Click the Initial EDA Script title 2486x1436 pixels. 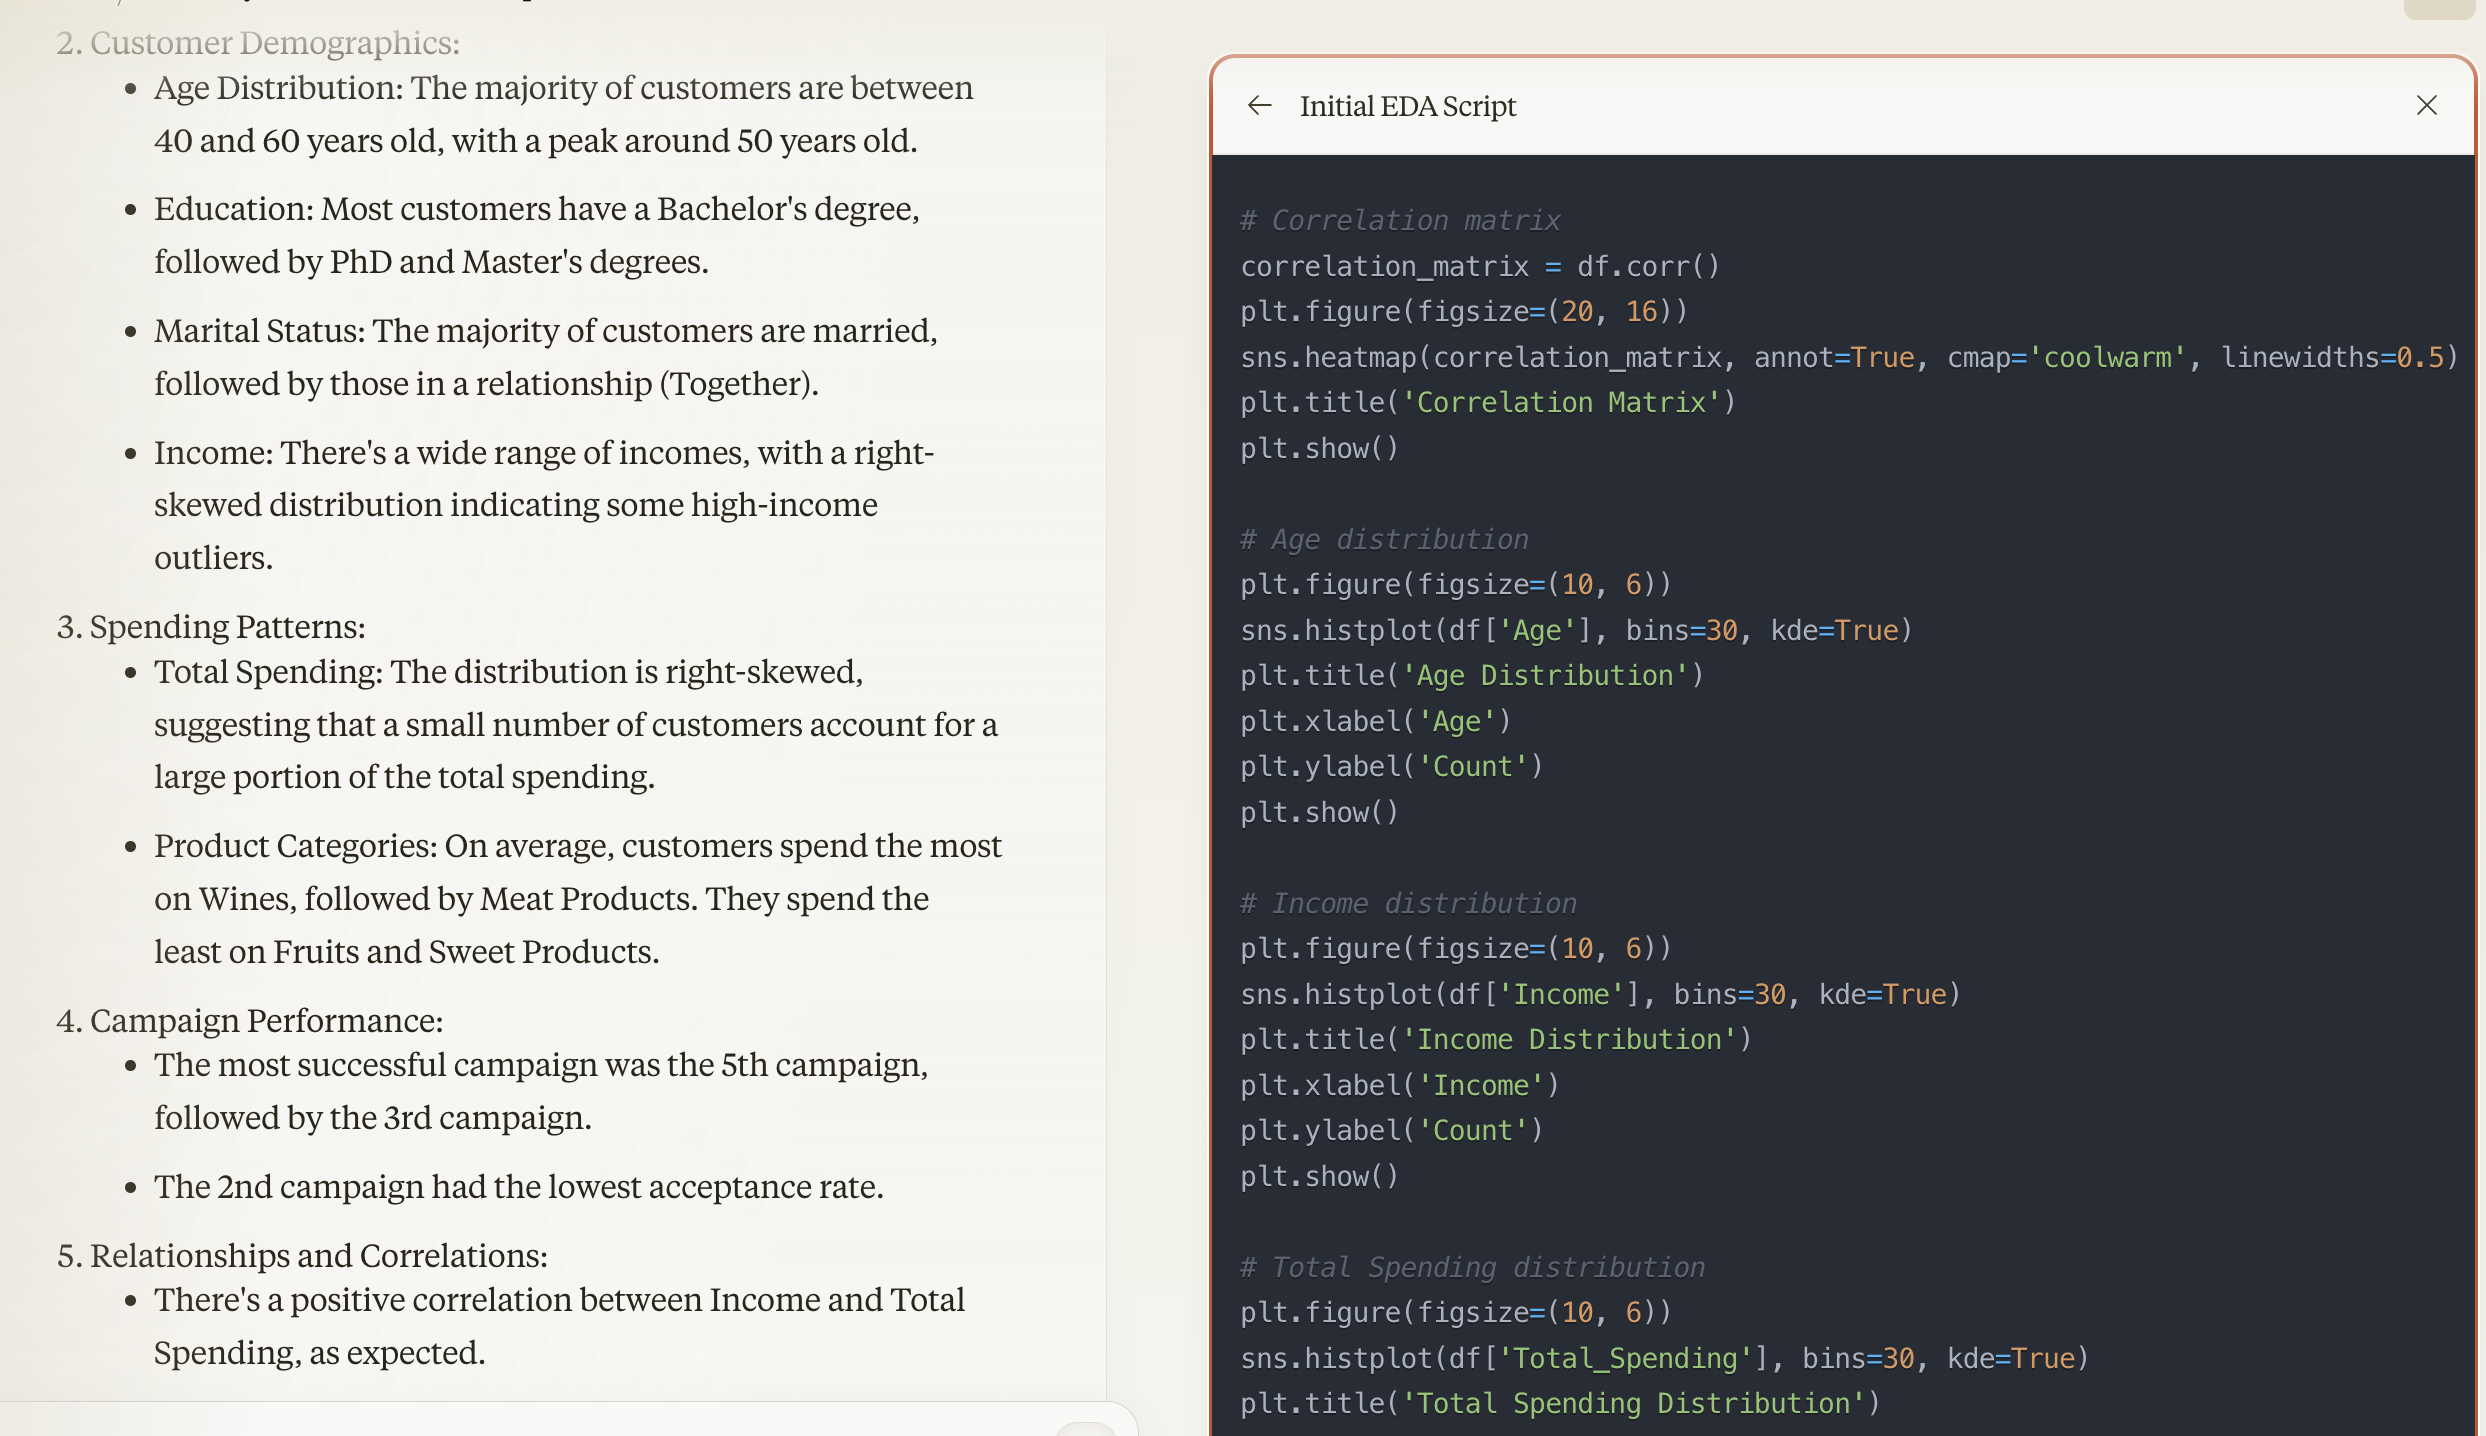click(1407, 106)
